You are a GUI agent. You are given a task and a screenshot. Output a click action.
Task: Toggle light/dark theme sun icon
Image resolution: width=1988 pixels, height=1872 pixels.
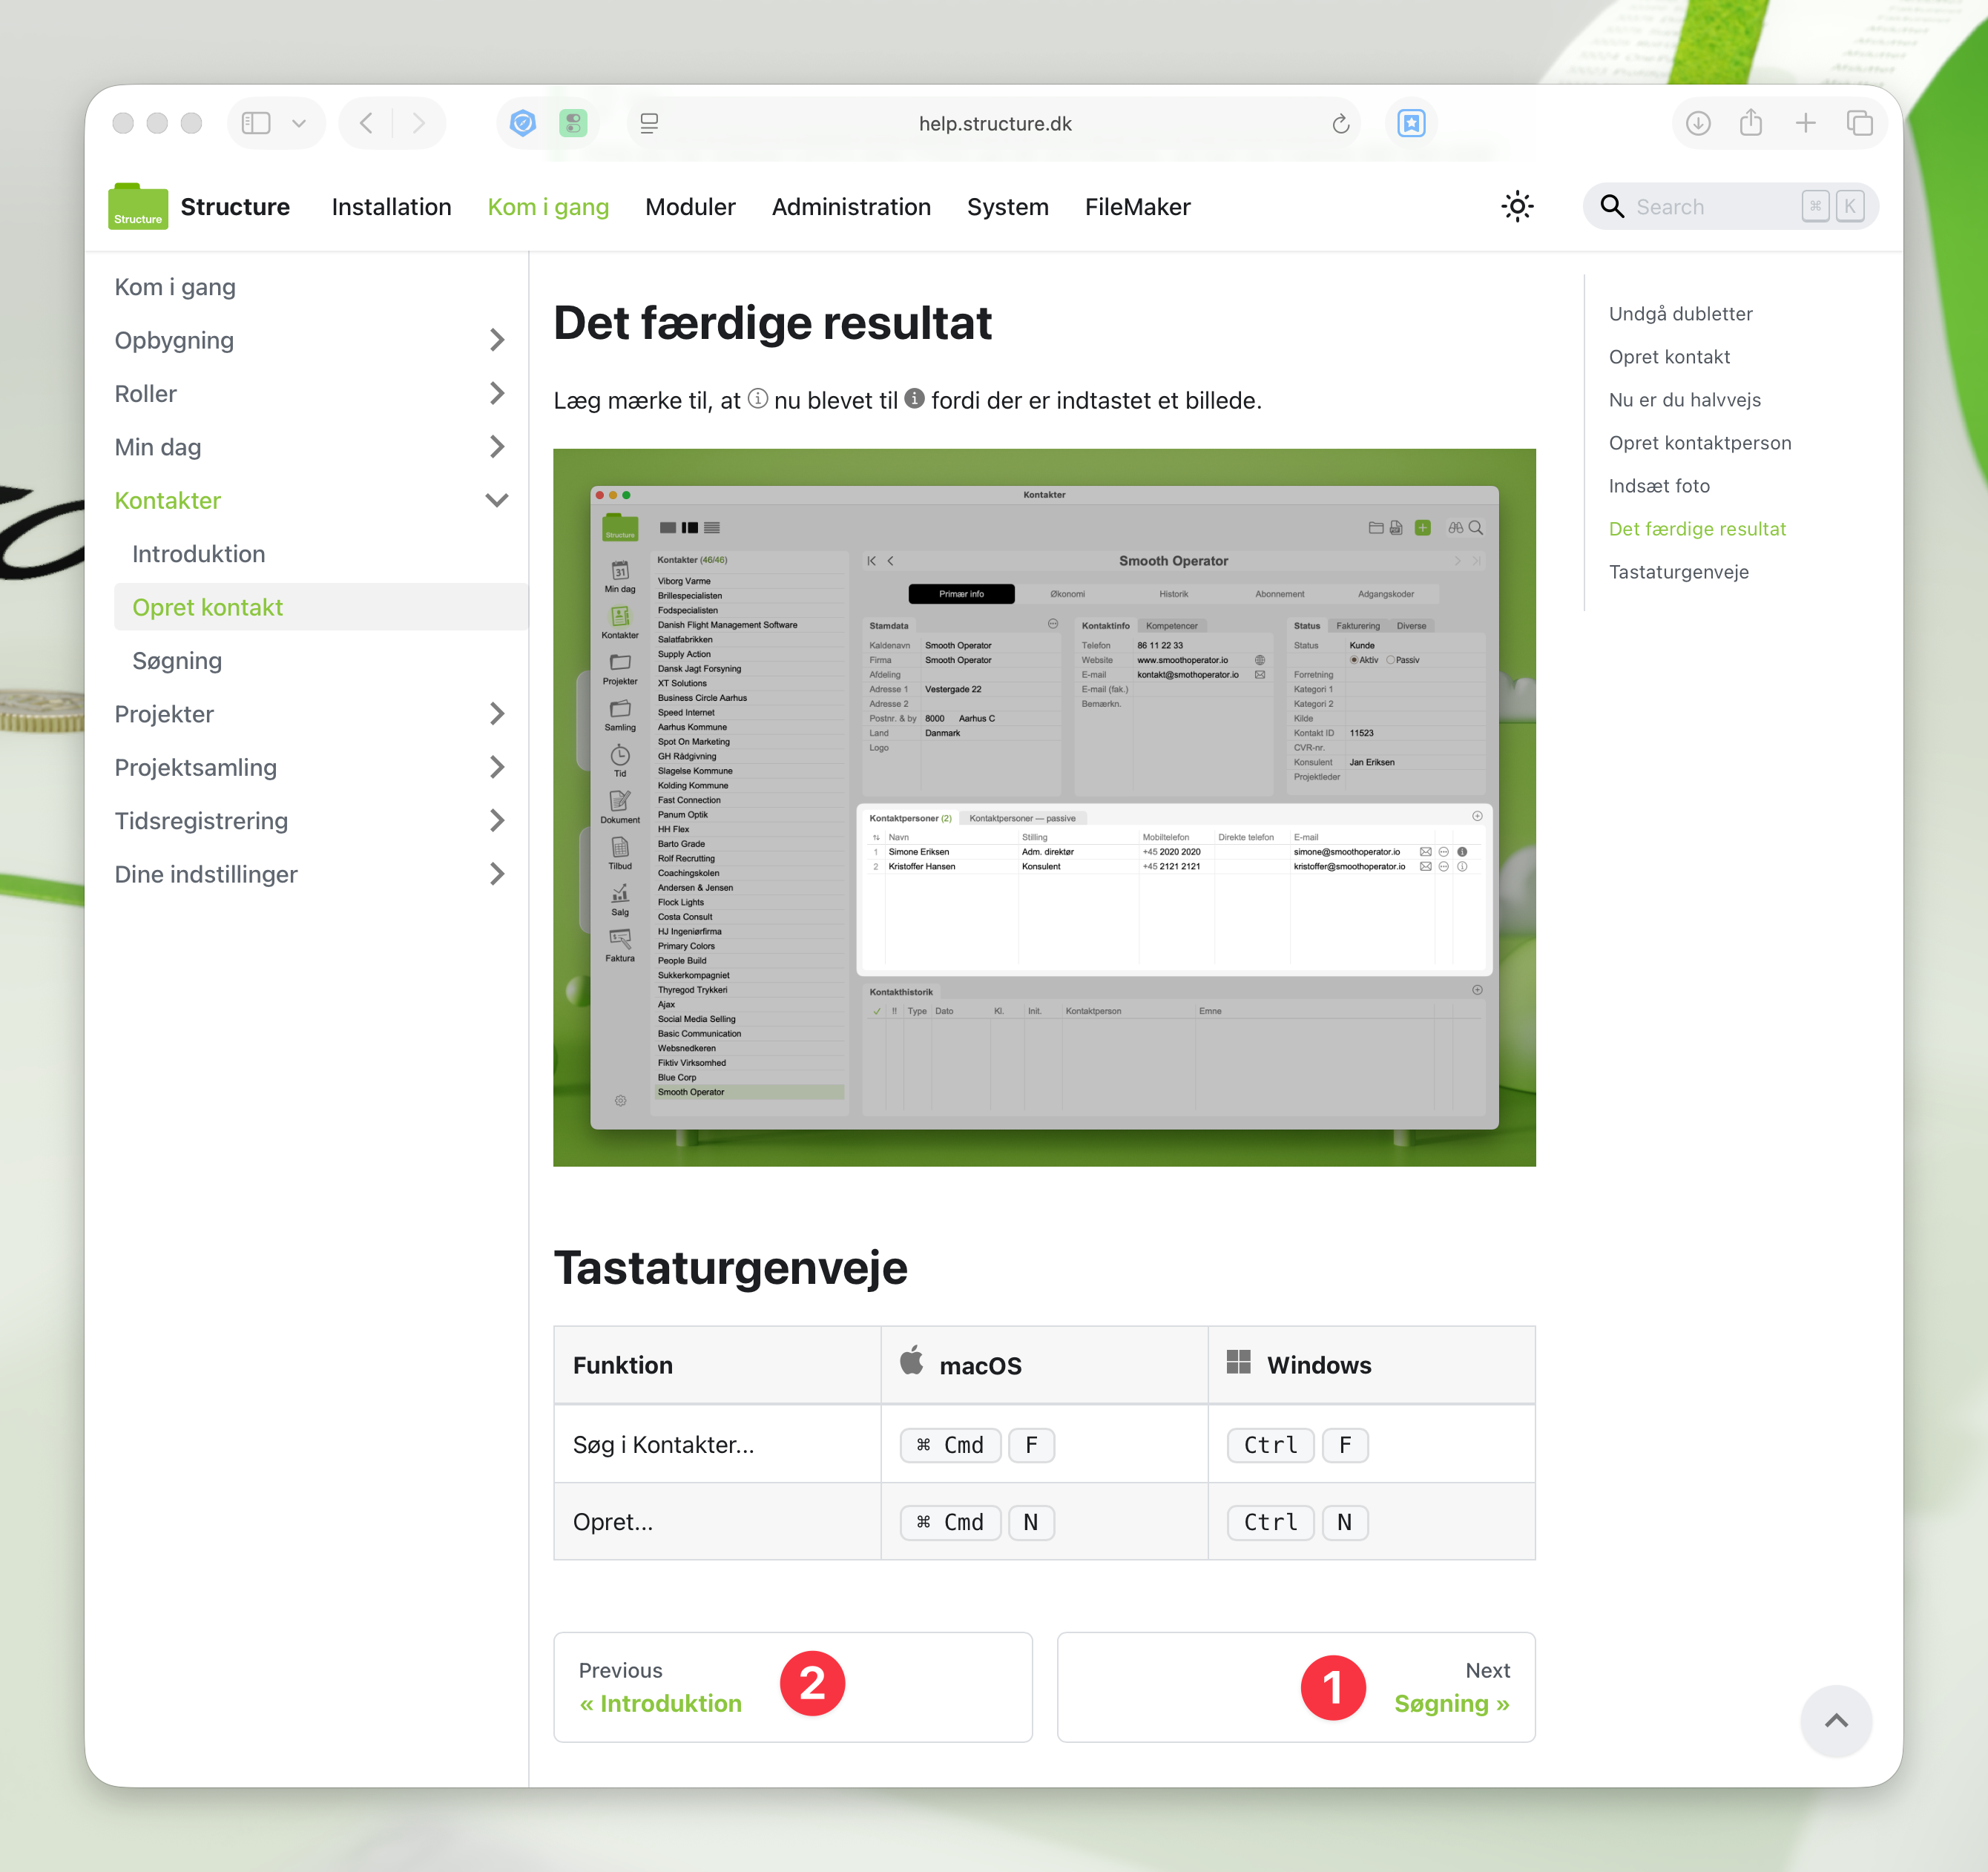pyautogui.click(x=1516, y=207)
